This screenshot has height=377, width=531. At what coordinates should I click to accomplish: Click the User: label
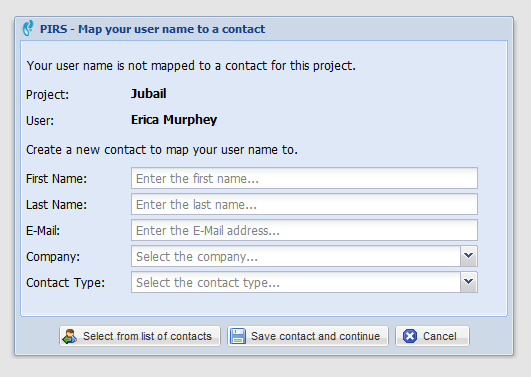pos(40,121)
